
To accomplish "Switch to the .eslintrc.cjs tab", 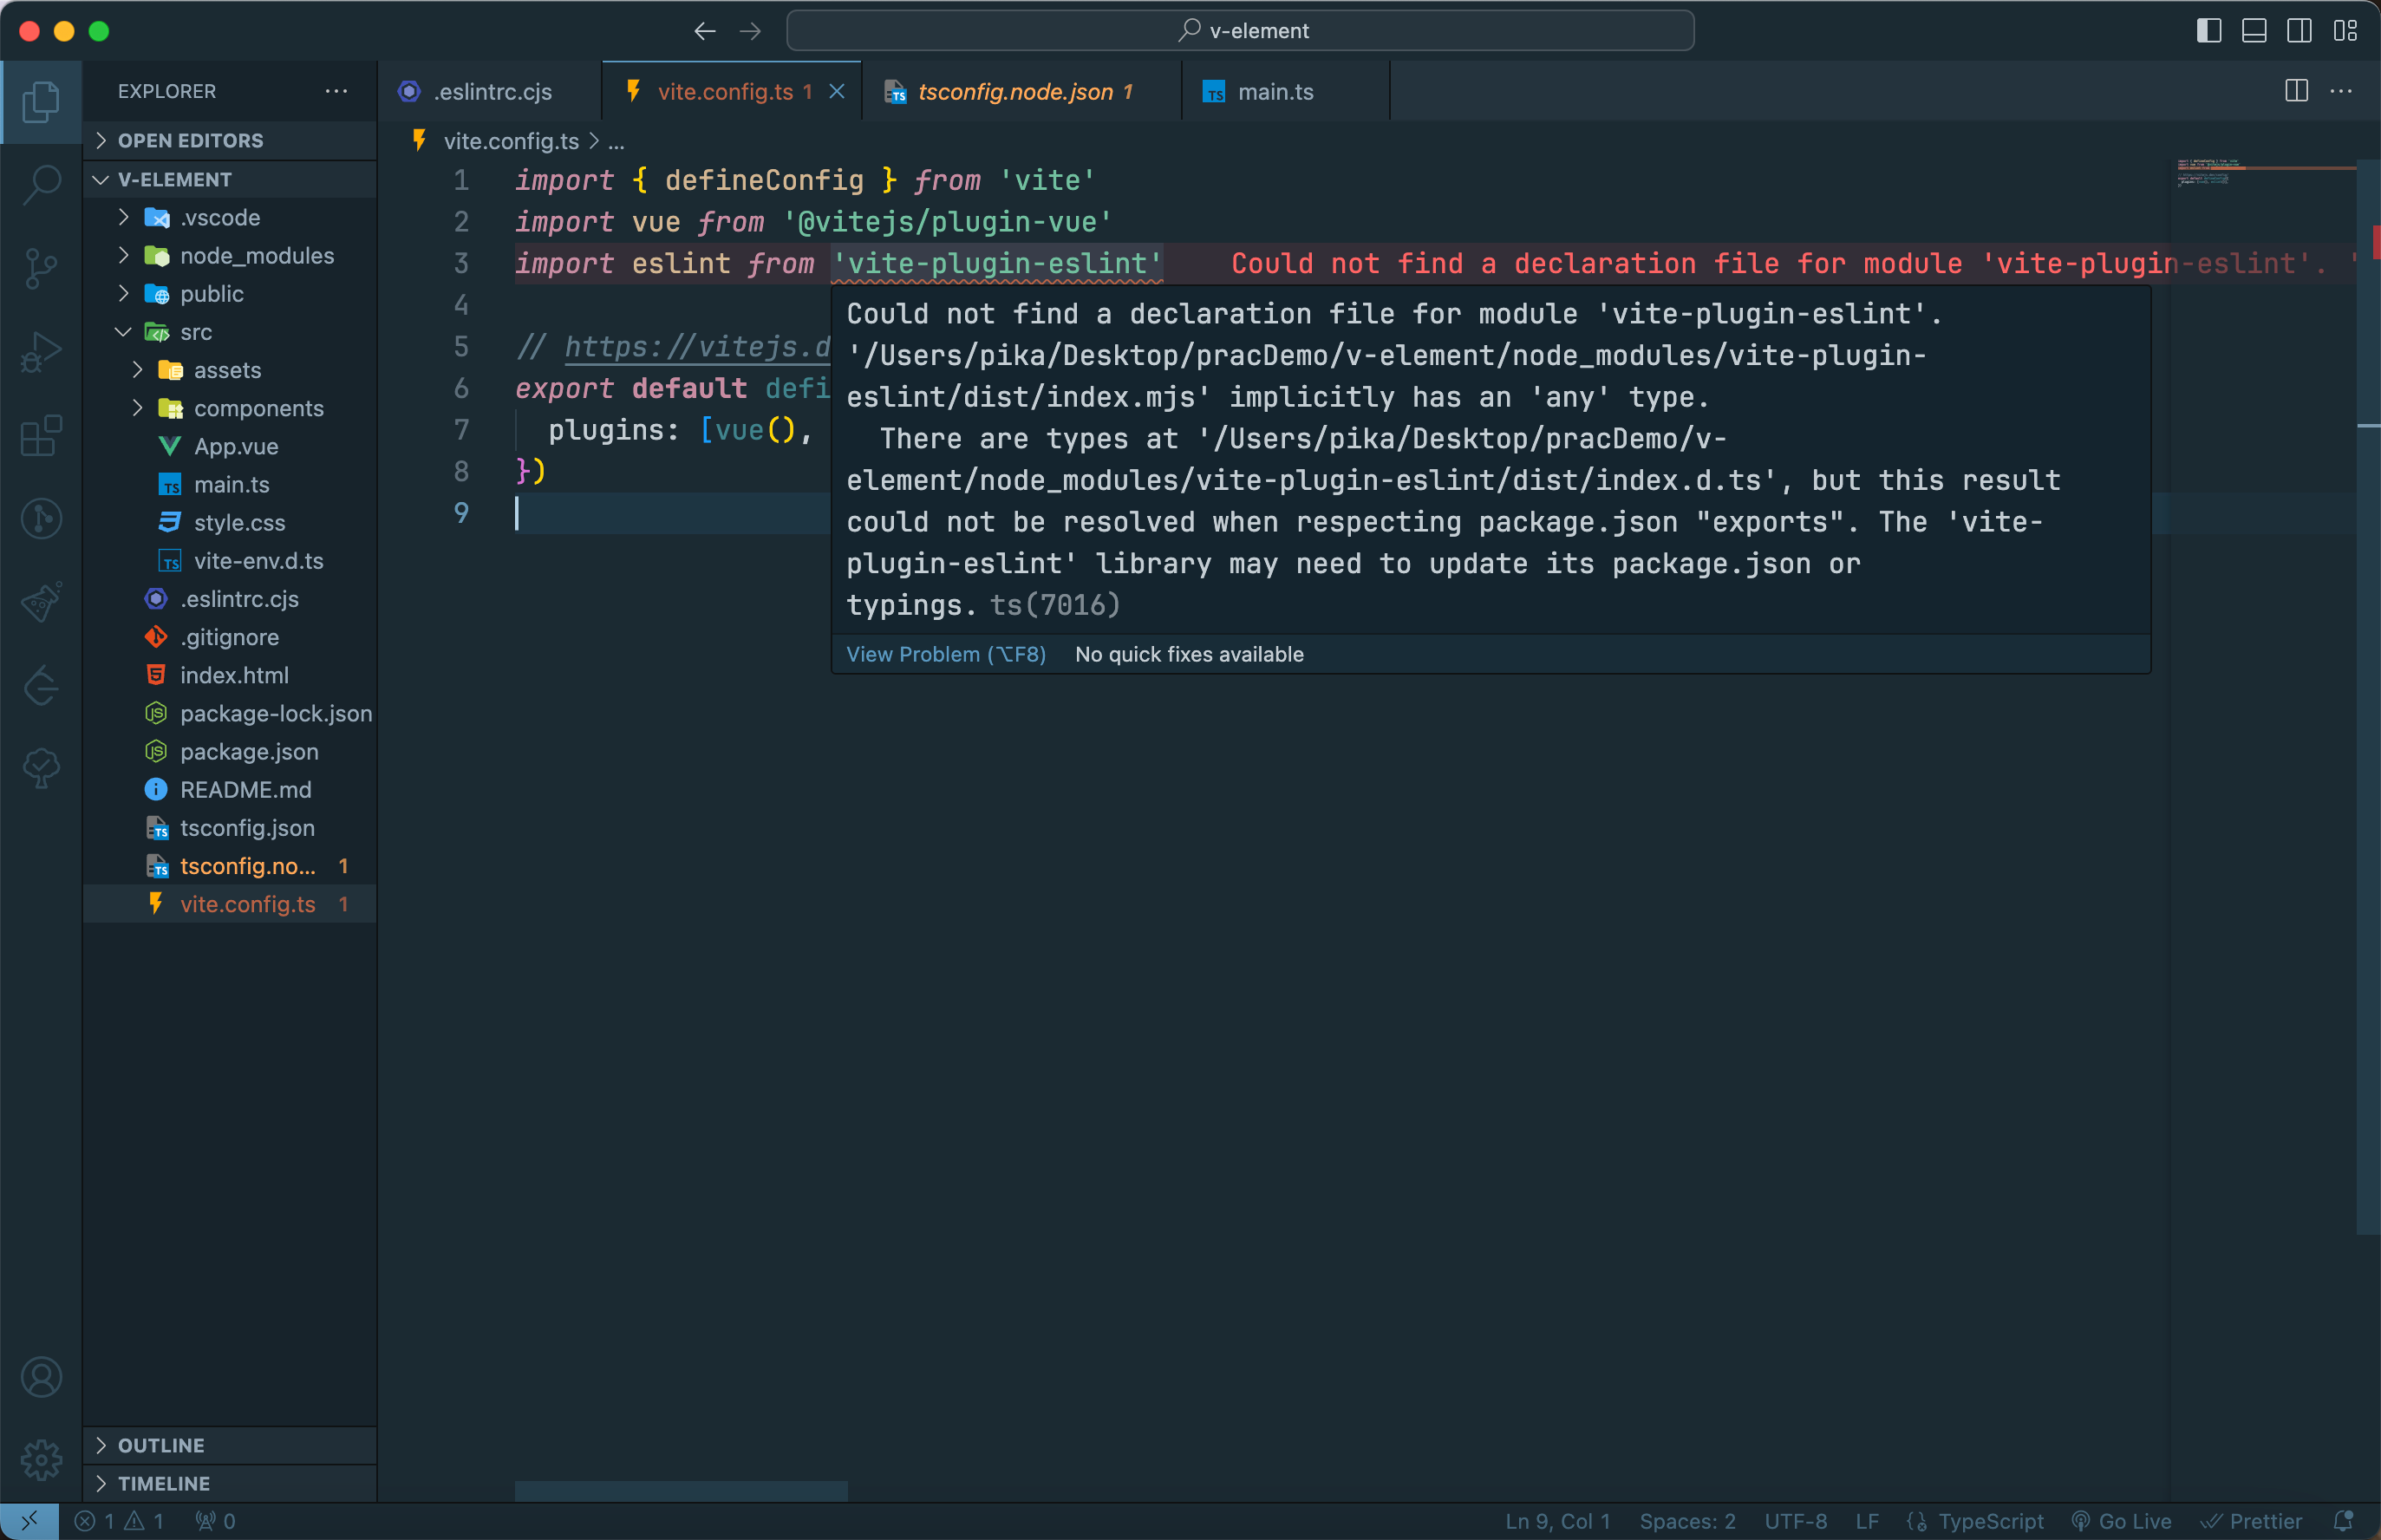I will click(490, 91).
